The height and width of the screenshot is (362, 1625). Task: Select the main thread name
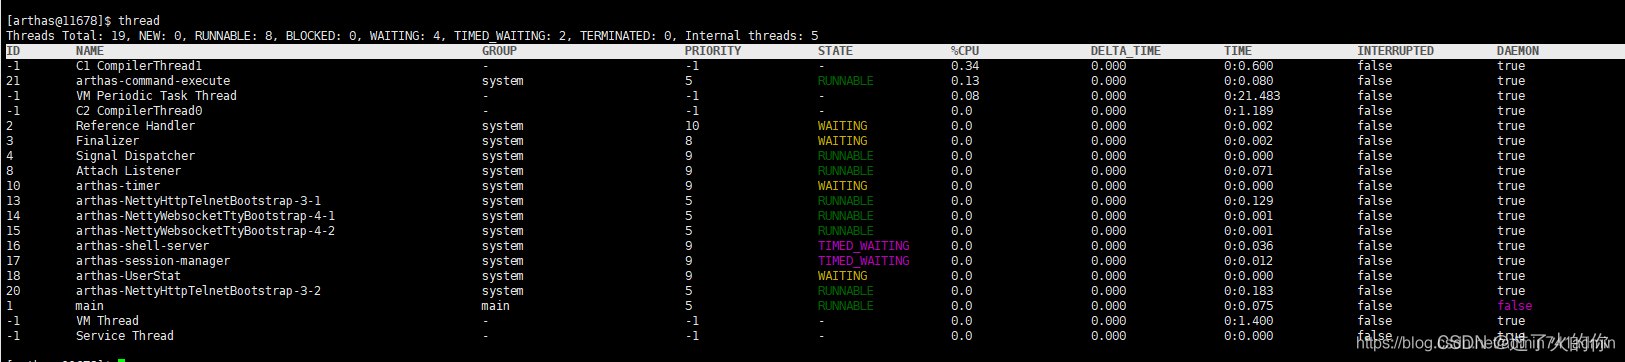(x=90, y=306)
